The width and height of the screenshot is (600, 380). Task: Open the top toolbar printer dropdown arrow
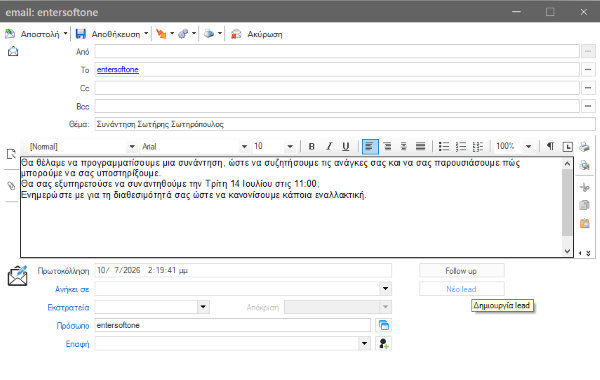220,34
